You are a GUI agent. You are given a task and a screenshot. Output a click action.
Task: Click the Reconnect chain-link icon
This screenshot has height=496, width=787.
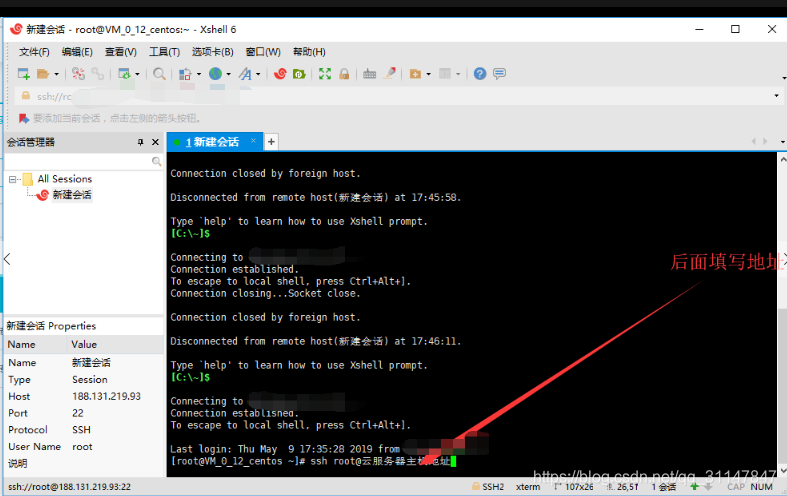(x=97, y=74)
